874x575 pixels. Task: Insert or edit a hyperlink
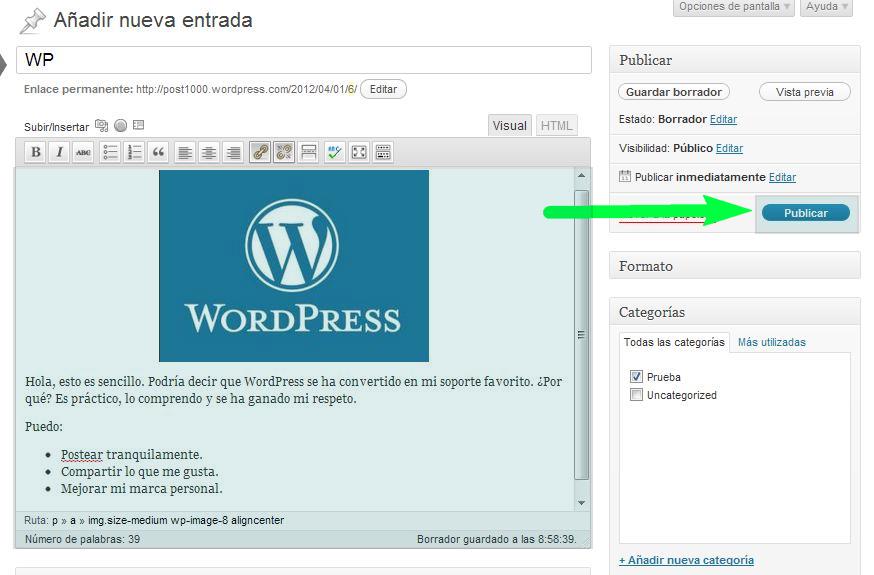click(x=260, y=152)
